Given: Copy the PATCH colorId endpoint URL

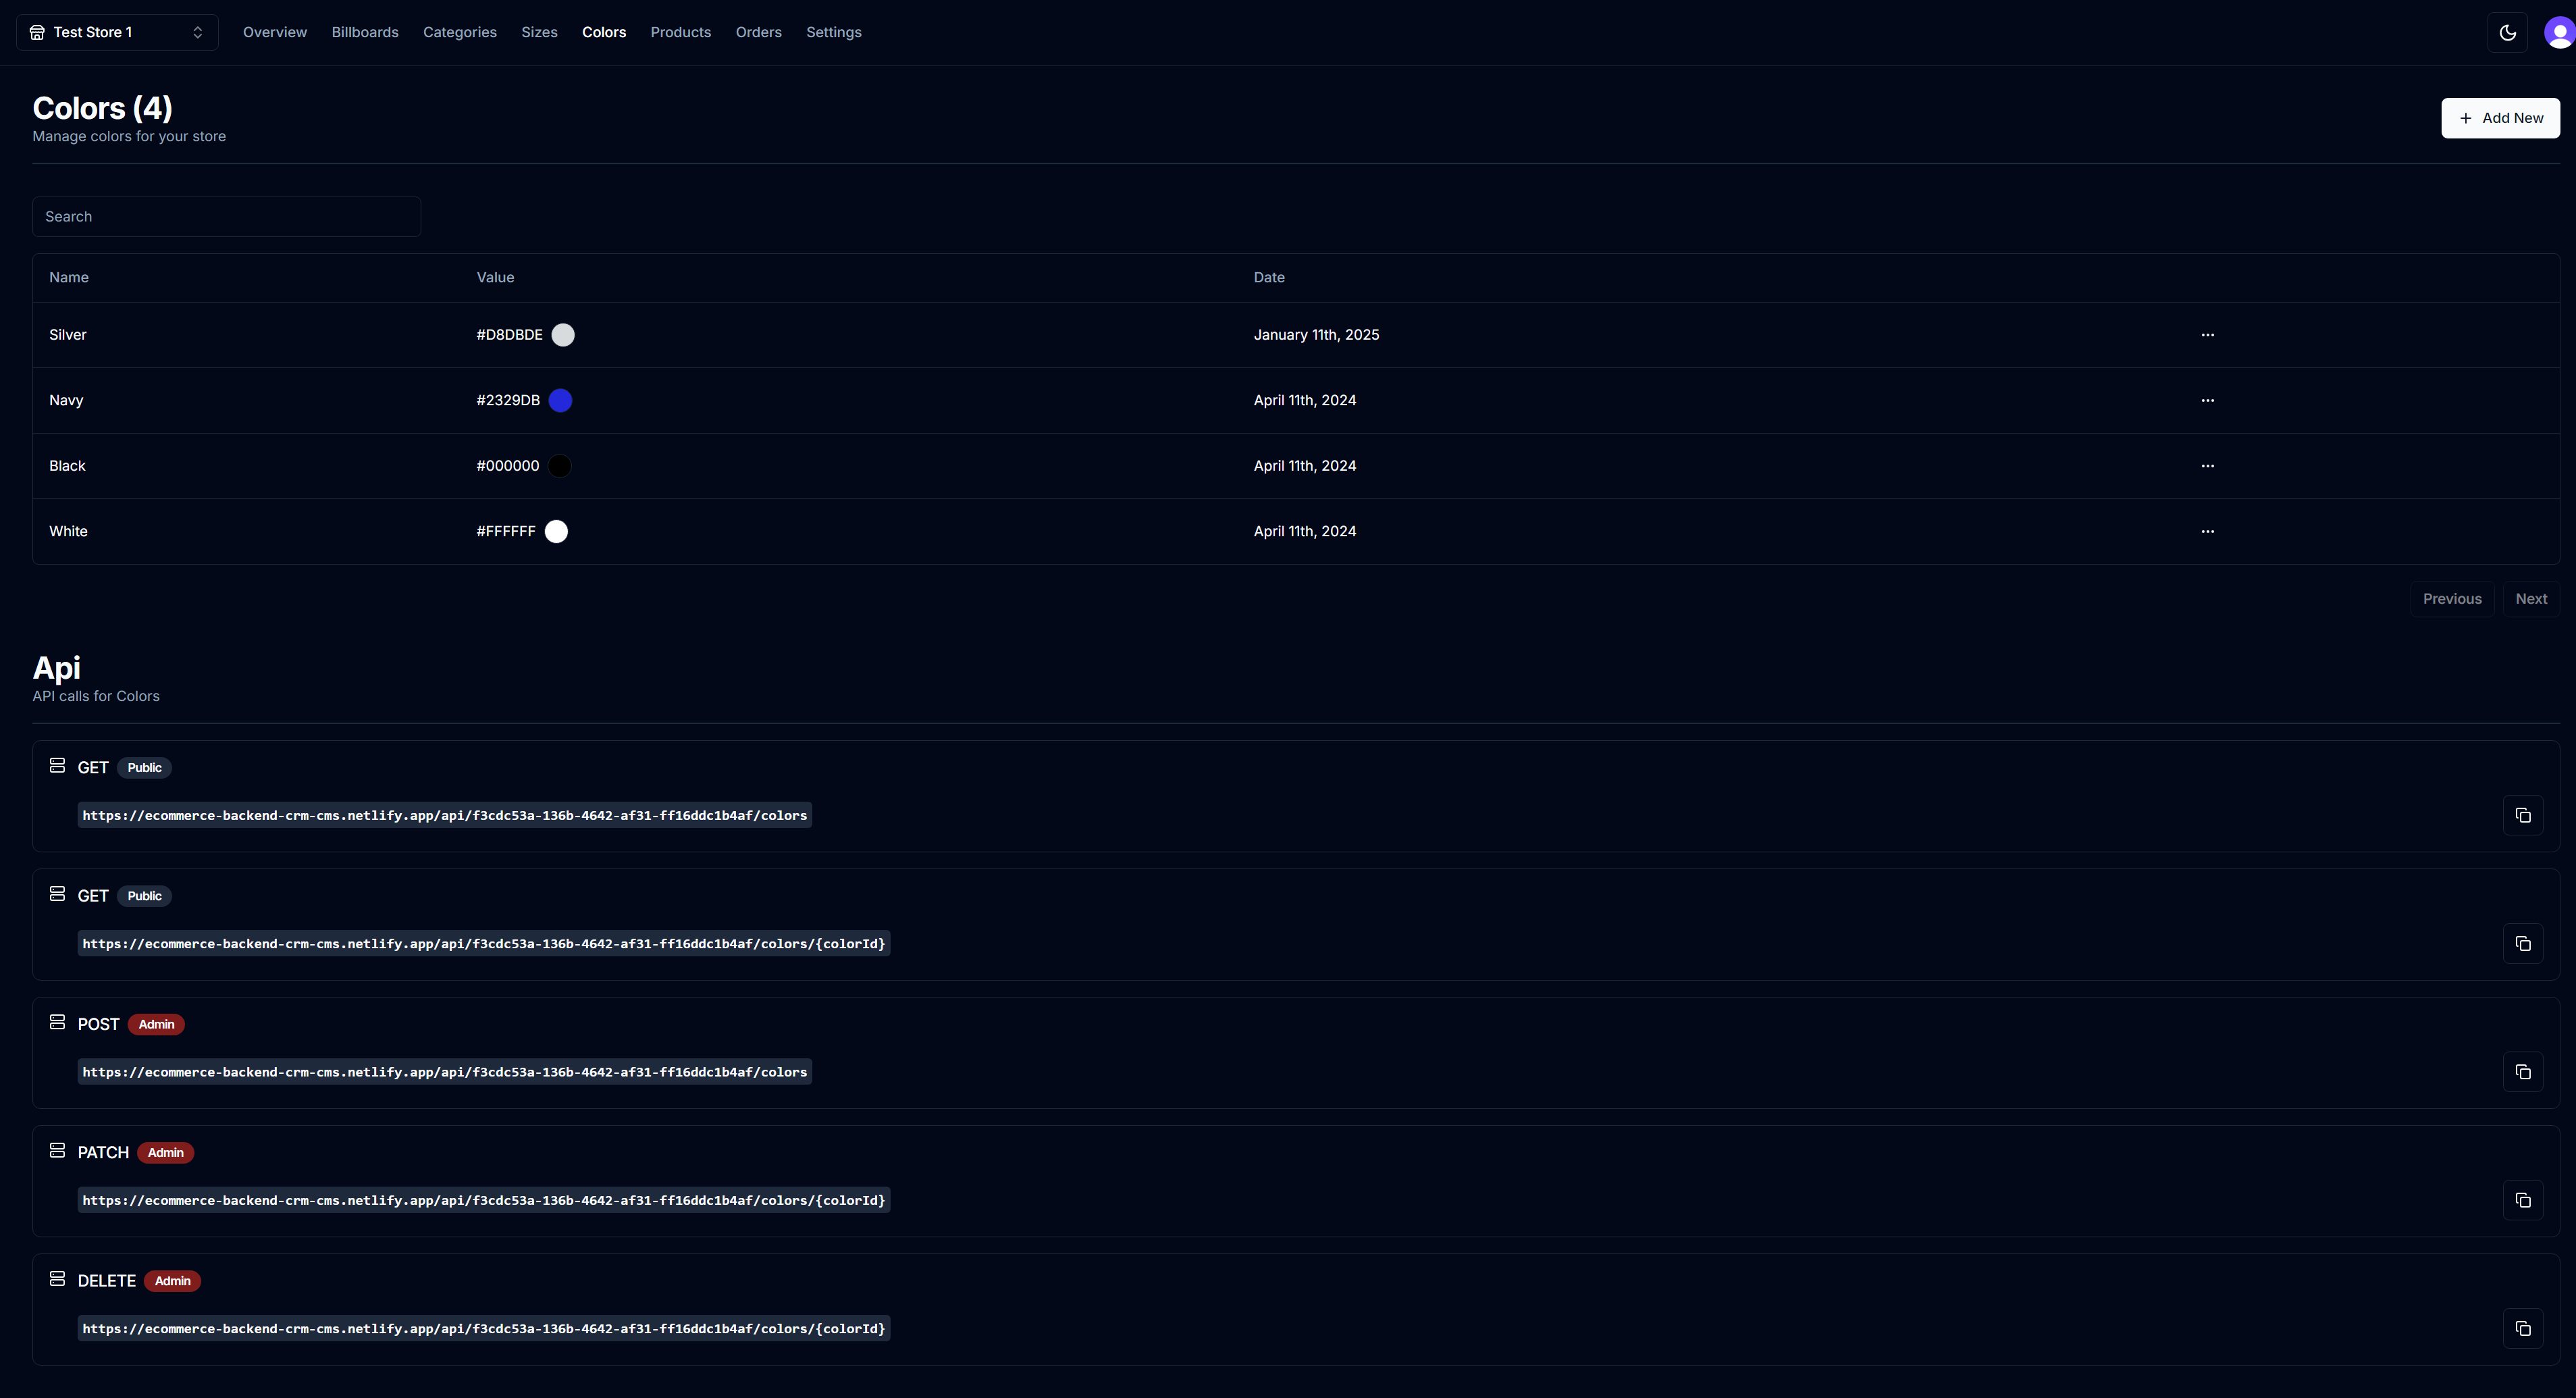Looking at the screenshot, I should [2522, 1199].
